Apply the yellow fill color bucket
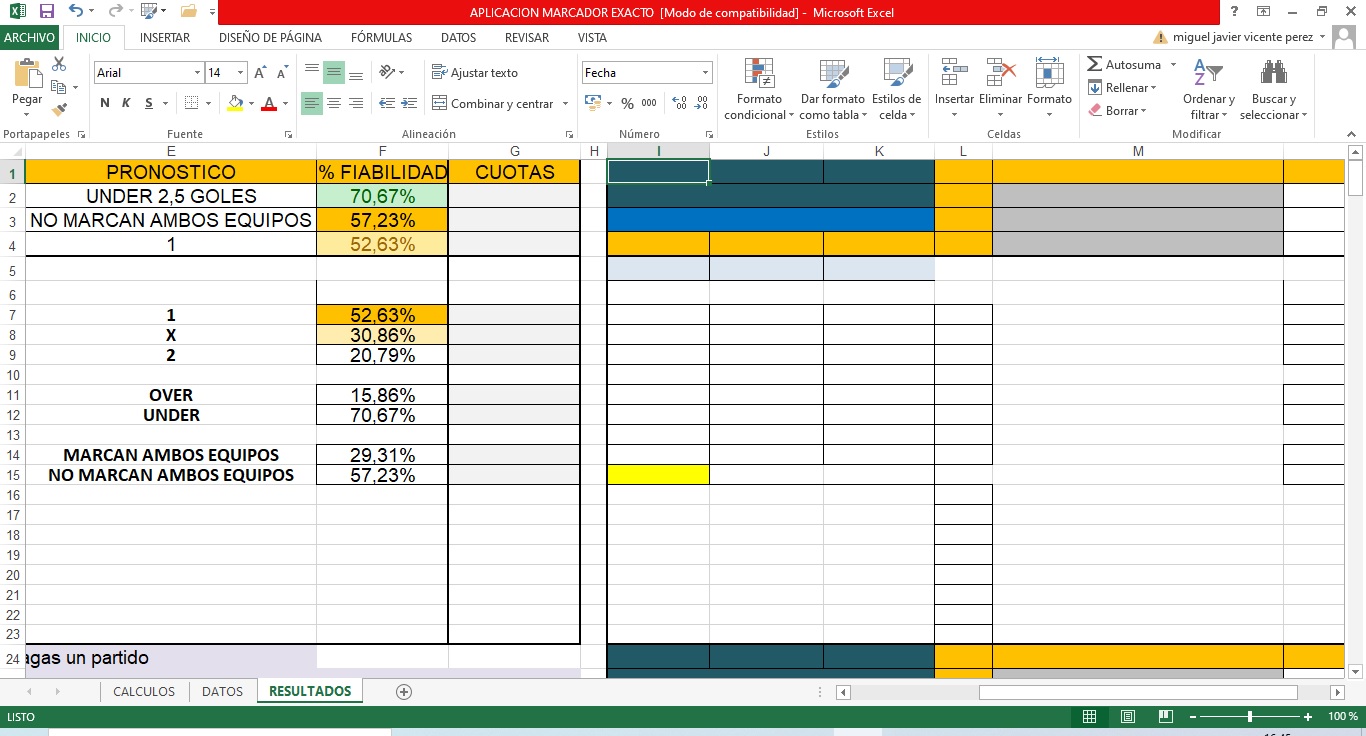1366x736 pixels. coord(235,103)
